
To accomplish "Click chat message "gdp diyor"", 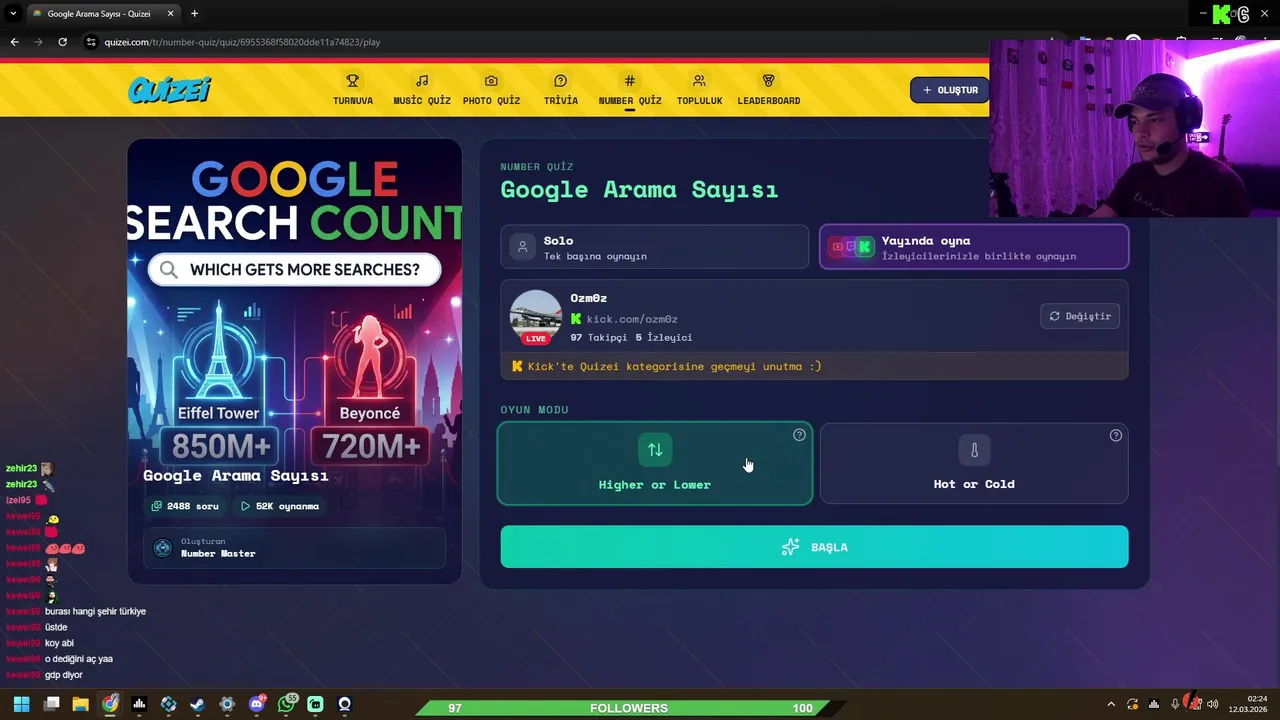I will click(63, 675).
